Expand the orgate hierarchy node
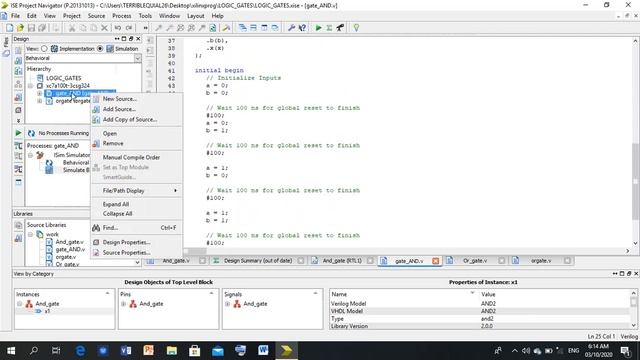This screenshot has height=360, width=640. (40, 101)
